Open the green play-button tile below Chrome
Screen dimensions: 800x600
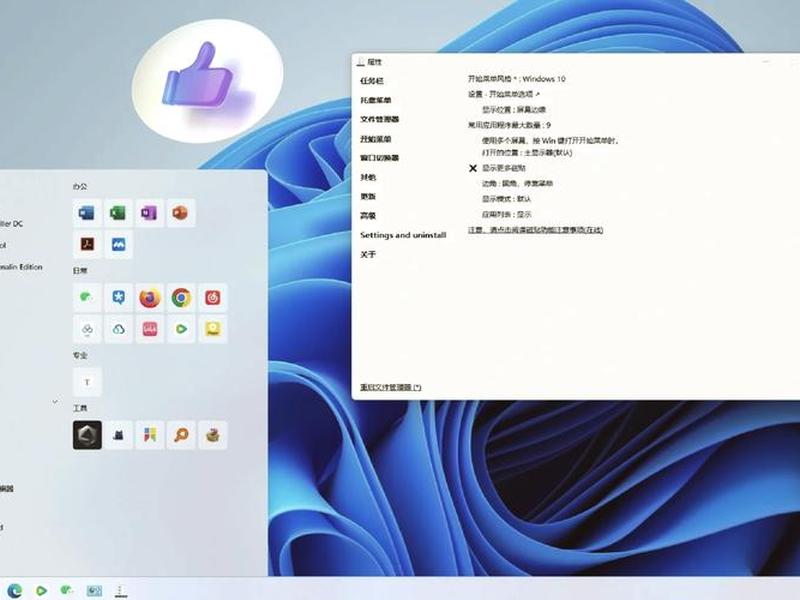(x=181, y=329)
